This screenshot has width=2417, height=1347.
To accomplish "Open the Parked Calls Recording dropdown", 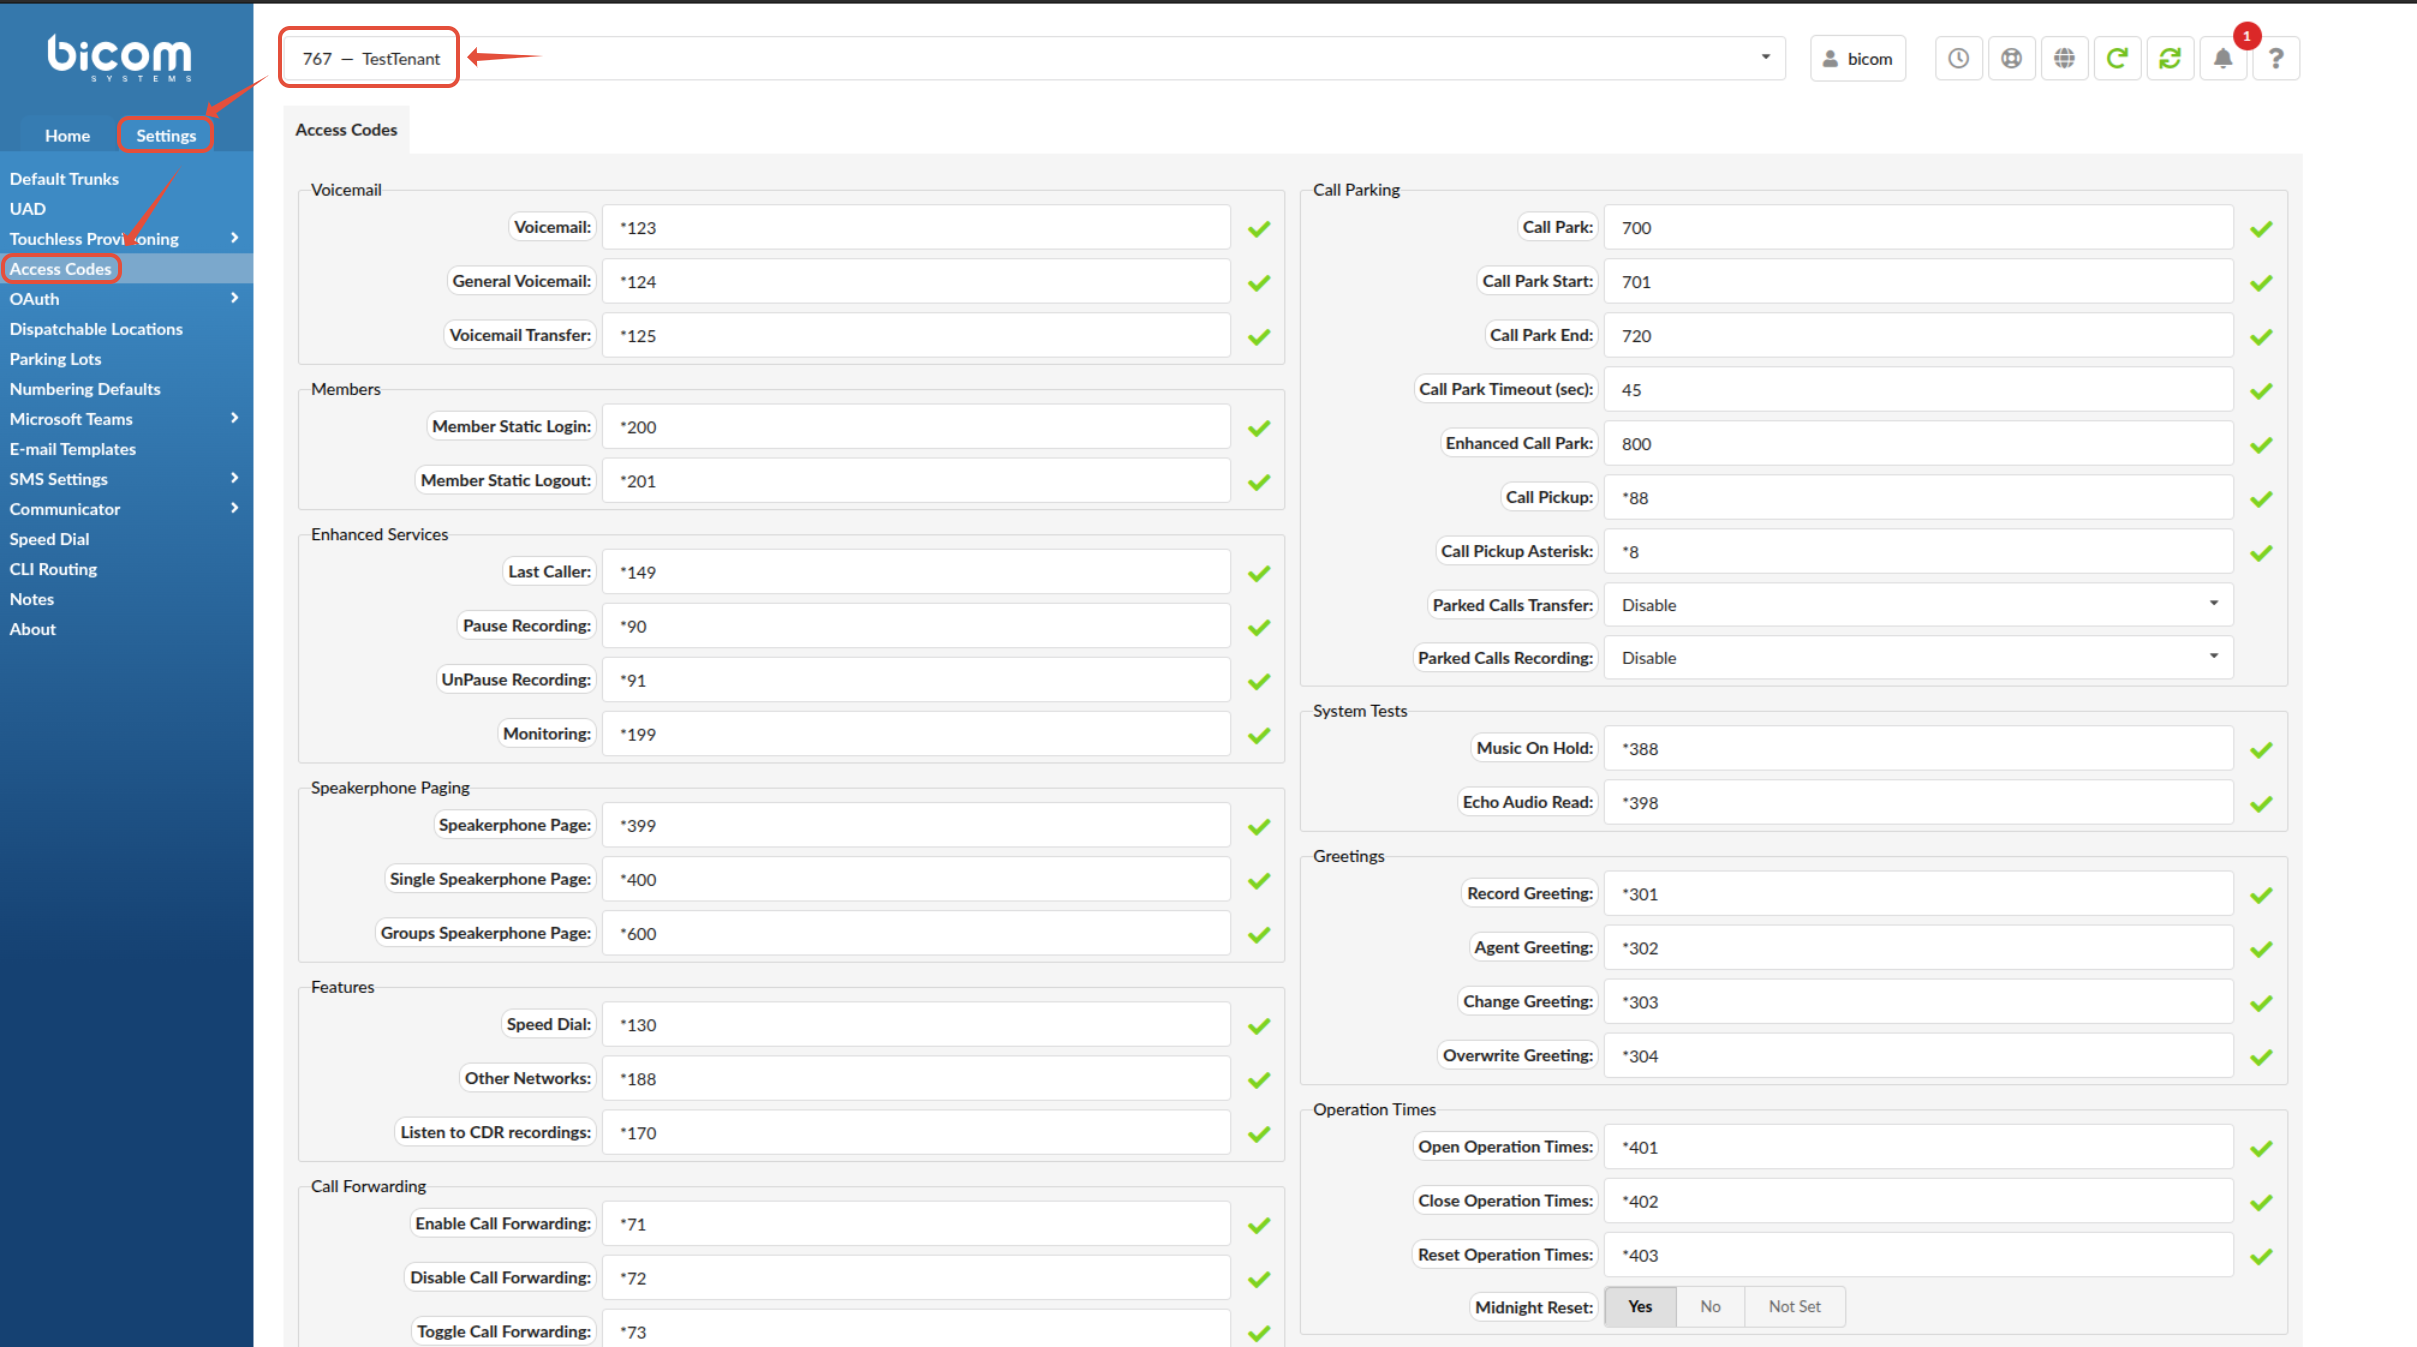I will (1918, 658).
